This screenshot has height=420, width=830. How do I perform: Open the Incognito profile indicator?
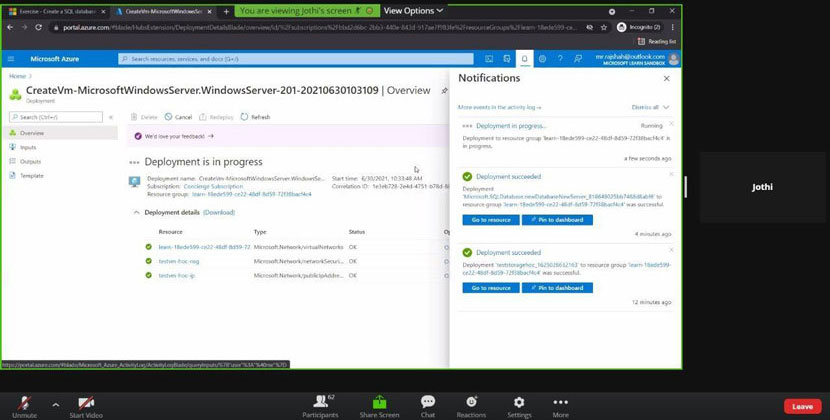(x=638, y=27)
